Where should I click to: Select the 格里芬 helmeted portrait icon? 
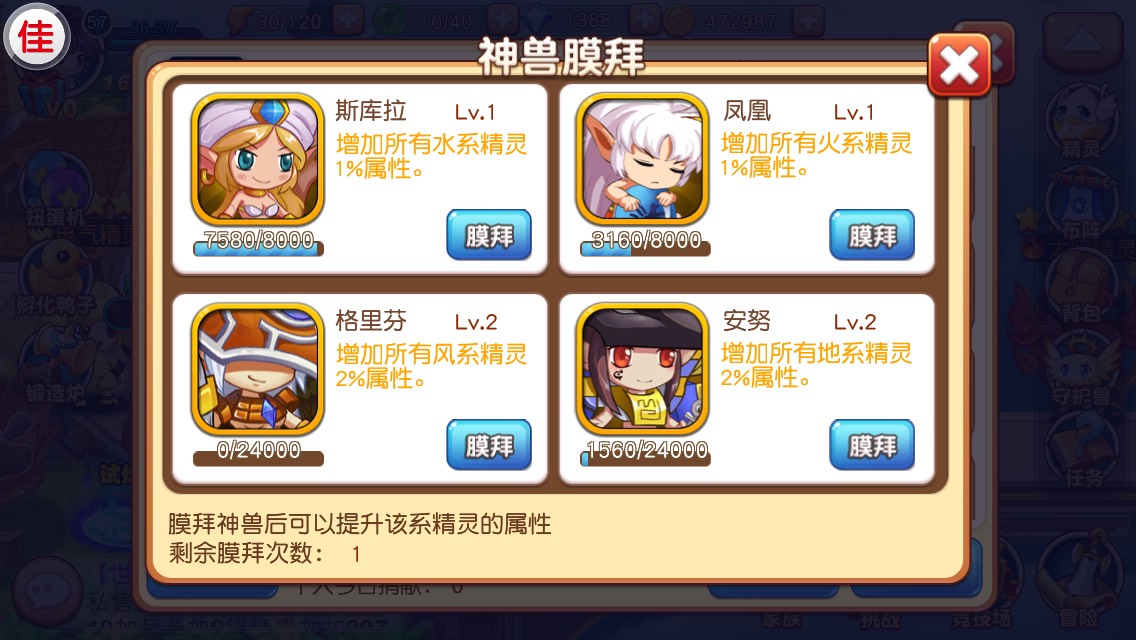tap(257, 368)
